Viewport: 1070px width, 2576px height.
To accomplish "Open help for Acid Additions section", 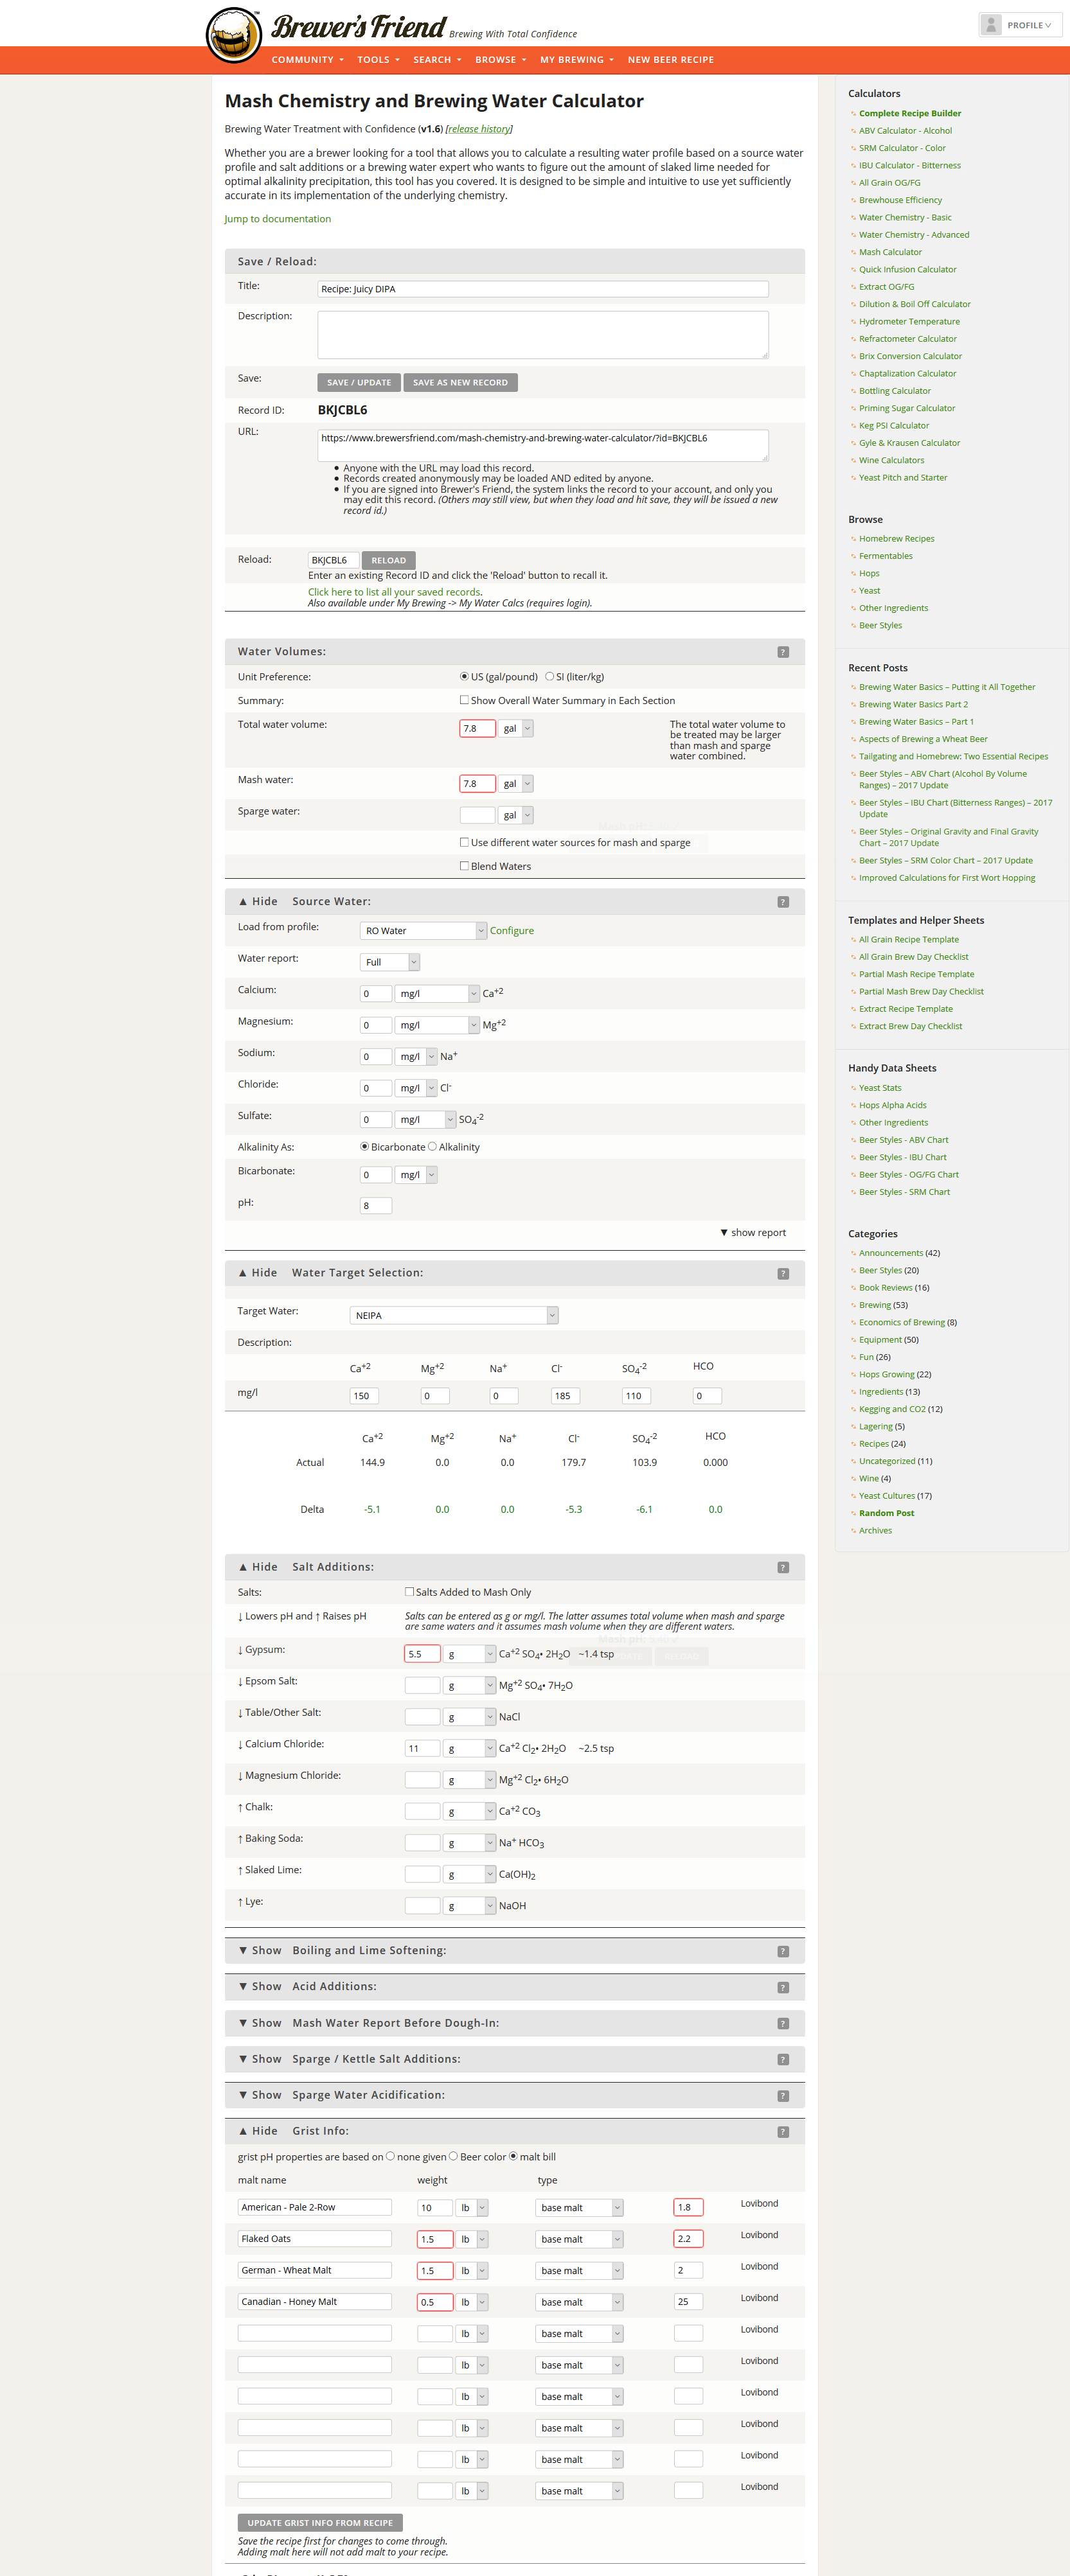I will (783, 1987).
